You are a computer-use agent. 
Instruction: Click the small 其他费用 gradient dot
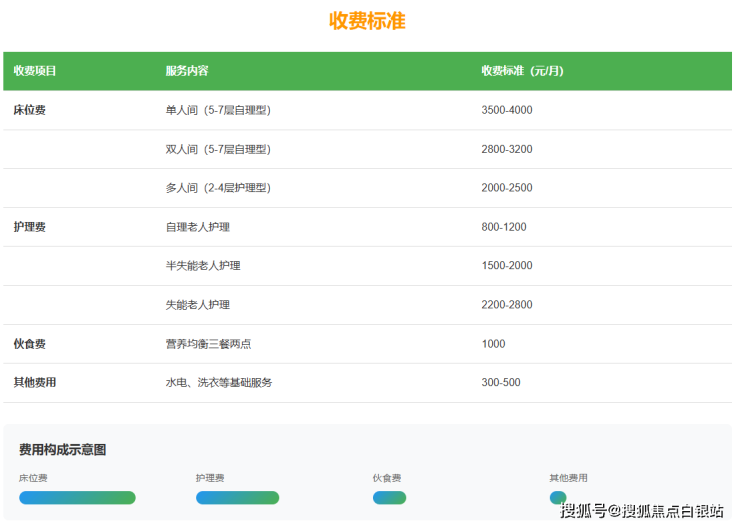click(x=557, y=498)
